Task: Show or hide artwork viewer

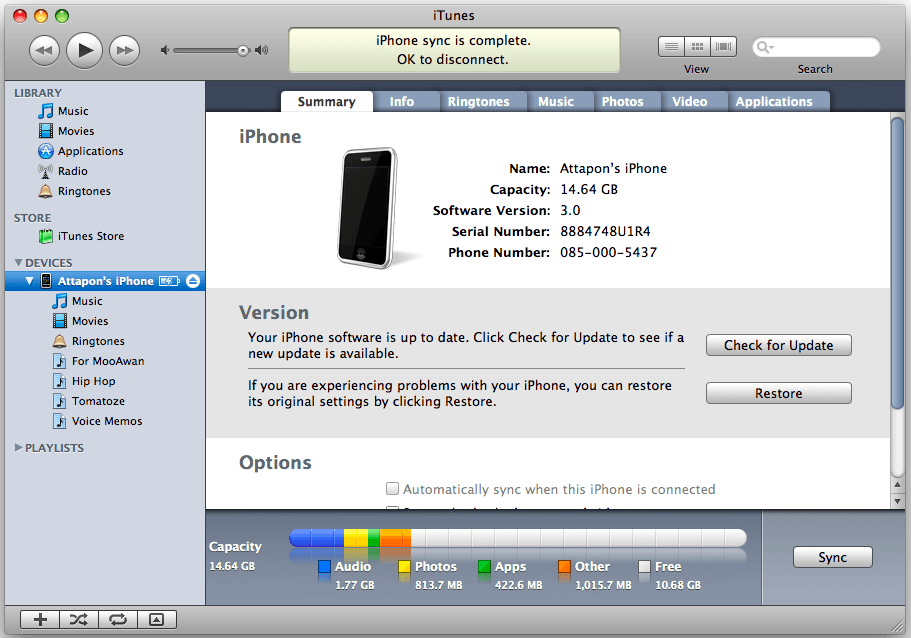Action: [157, 619]
